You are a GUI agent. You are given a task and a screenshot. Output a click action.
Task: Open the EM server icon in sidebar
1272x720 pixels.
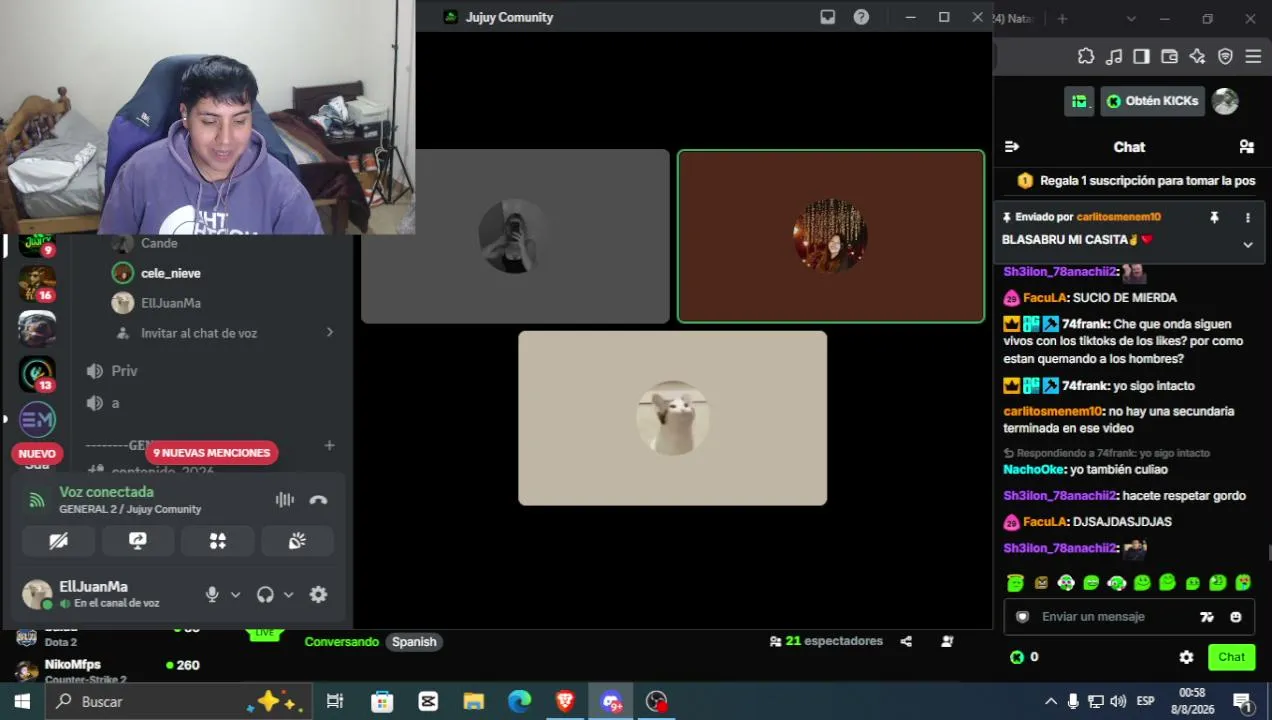pyautogui.click(x=37, y=420)
